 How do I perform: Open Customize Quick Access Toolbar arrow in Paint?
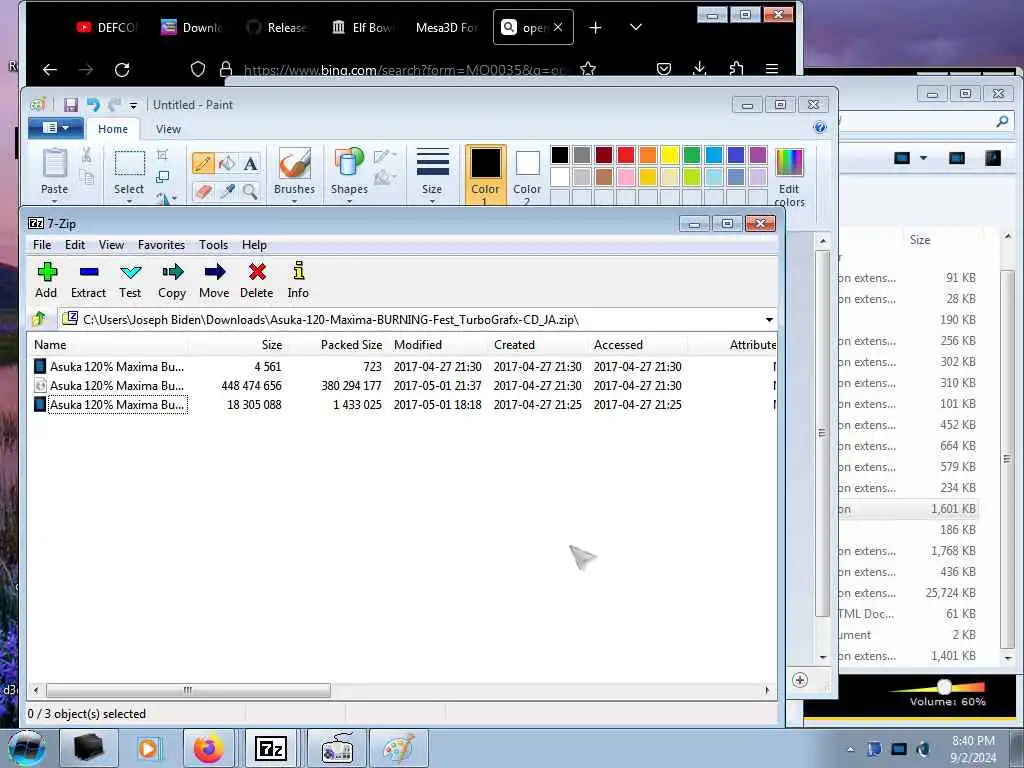pyautogui.click(x=133, y=105)
